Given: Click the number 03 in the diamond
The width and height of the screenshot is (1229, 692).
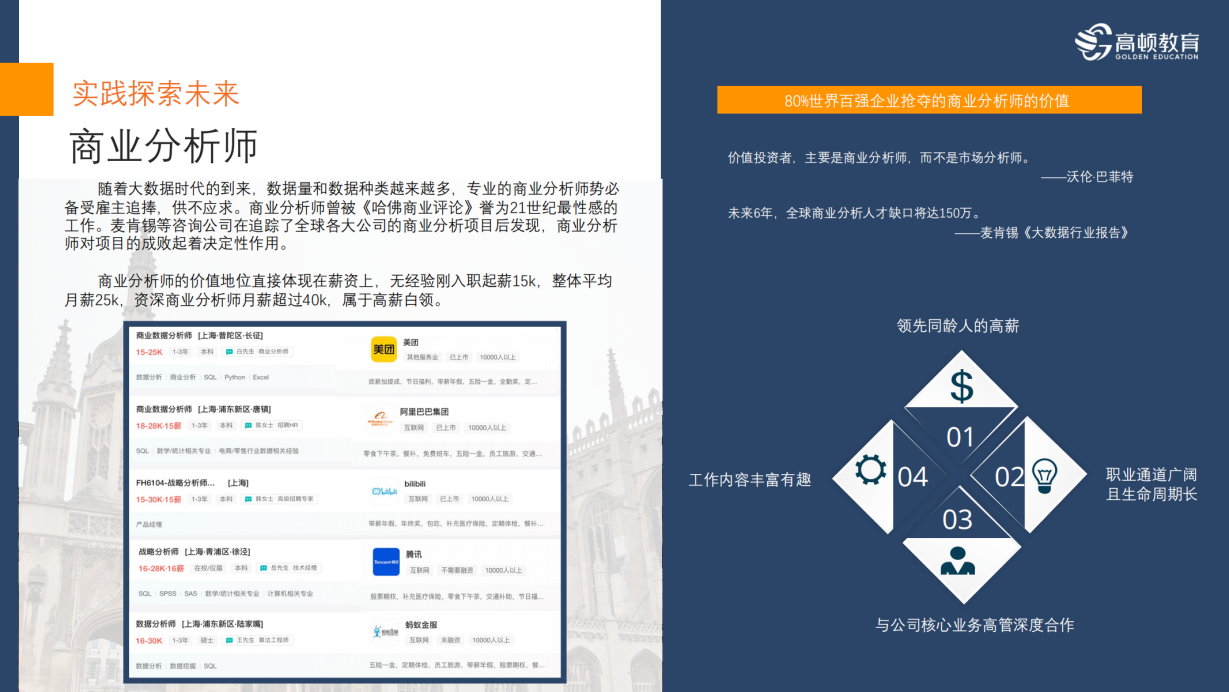Looking at the screenshot, I should click(957, 520).
